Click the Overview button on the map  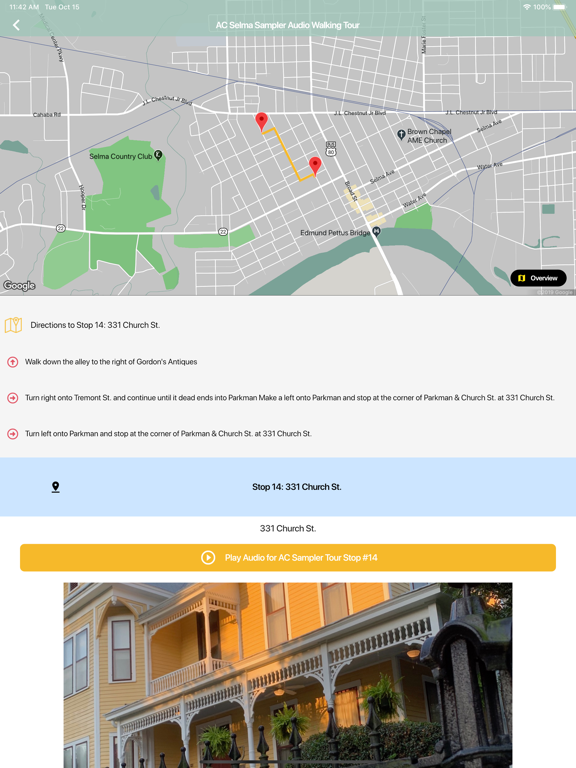538,278
